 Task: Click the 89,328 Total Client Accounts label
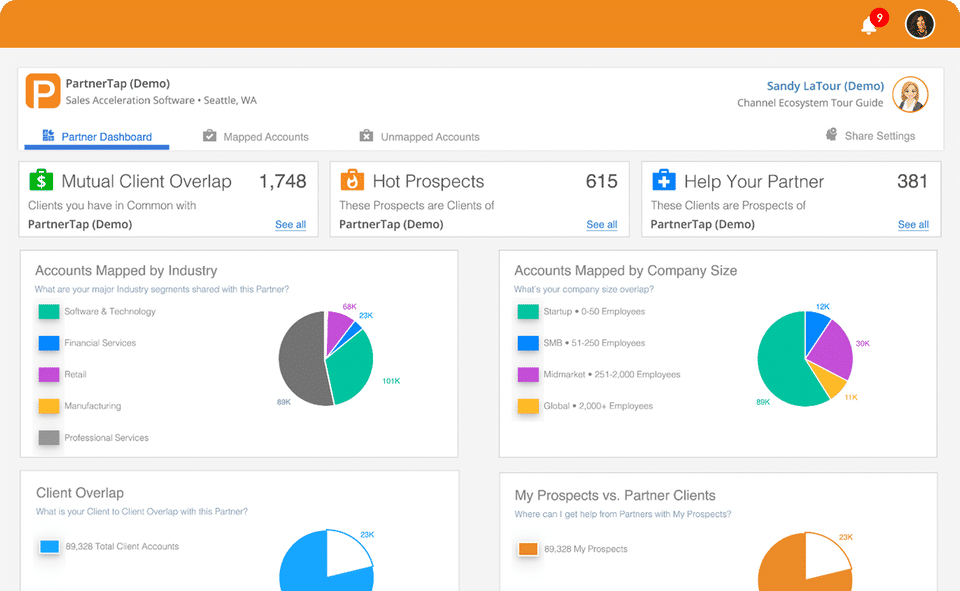click(x=122, y=546)
